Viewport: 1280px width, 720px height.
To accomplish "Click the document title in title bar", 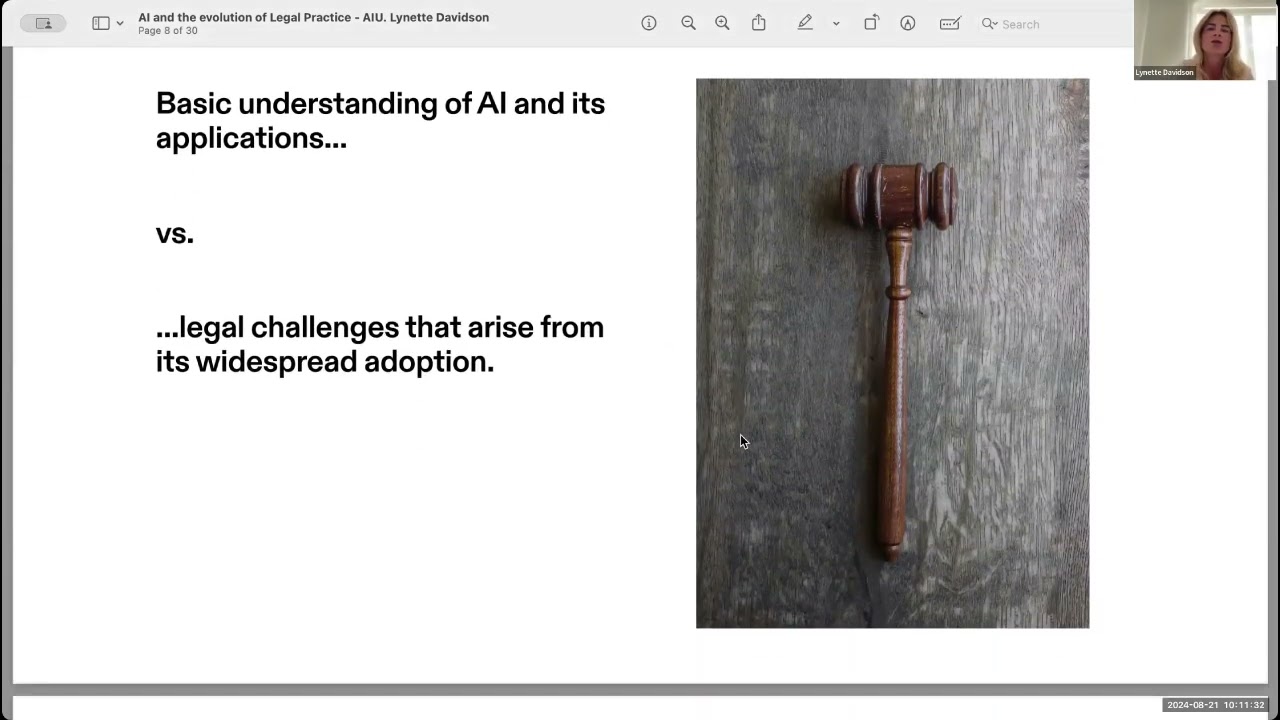I will 313,17.
